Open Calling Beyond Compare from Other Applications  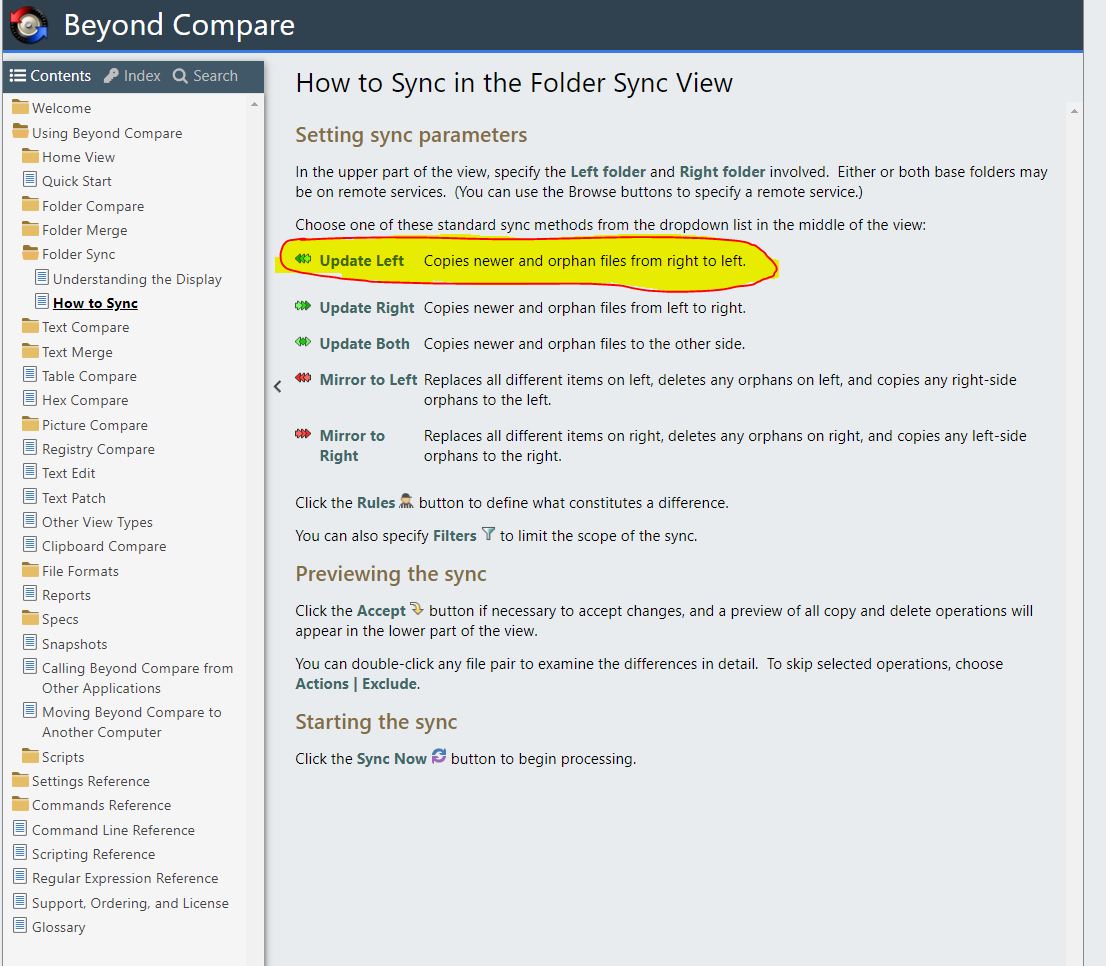pyautogui.click(x=128, y=678)
